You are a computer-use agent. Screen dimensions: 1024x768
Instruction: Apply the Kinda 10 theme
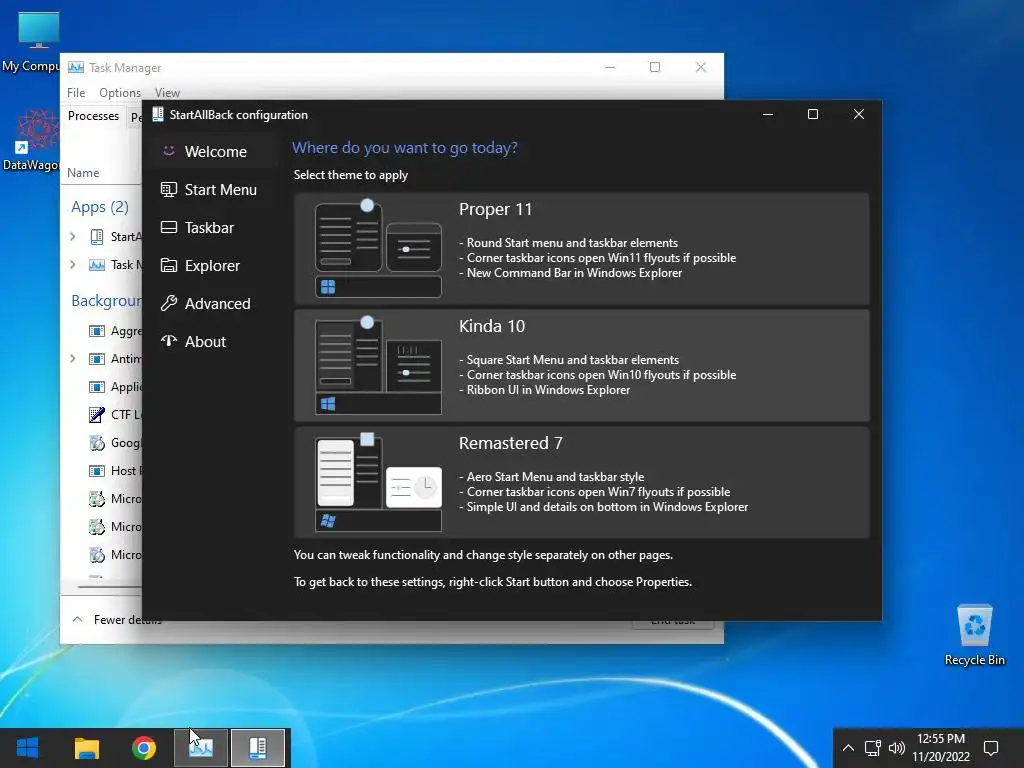(581, 366)
